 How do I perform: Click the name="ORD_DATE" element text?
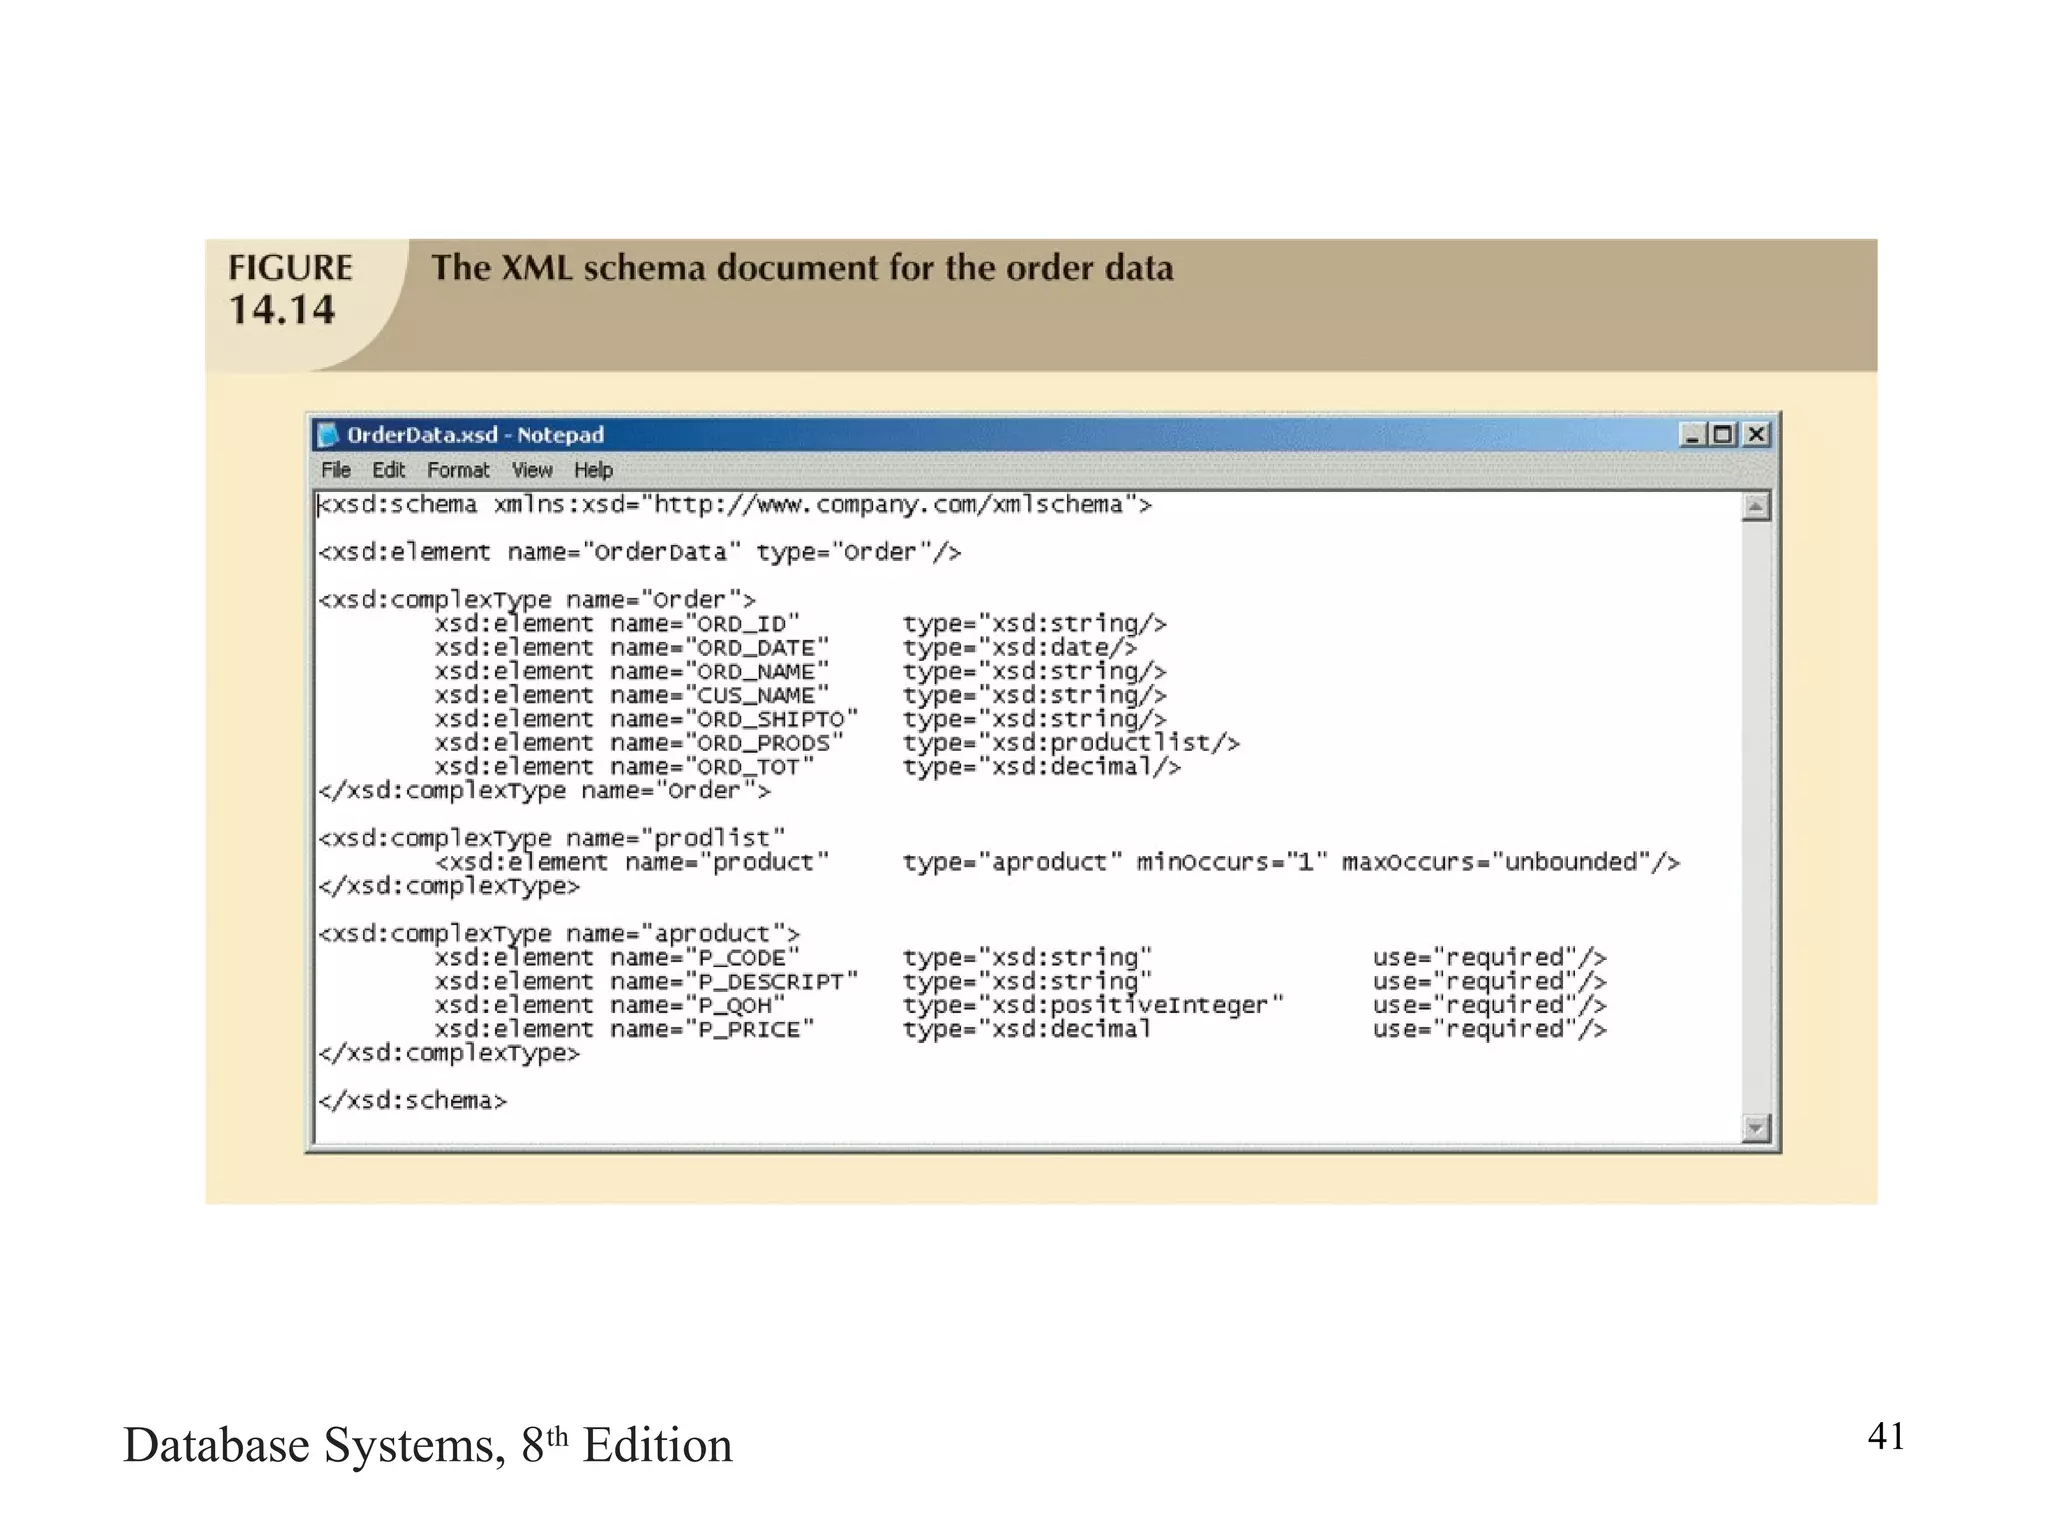pyautogui.click(x=720, y=648)
